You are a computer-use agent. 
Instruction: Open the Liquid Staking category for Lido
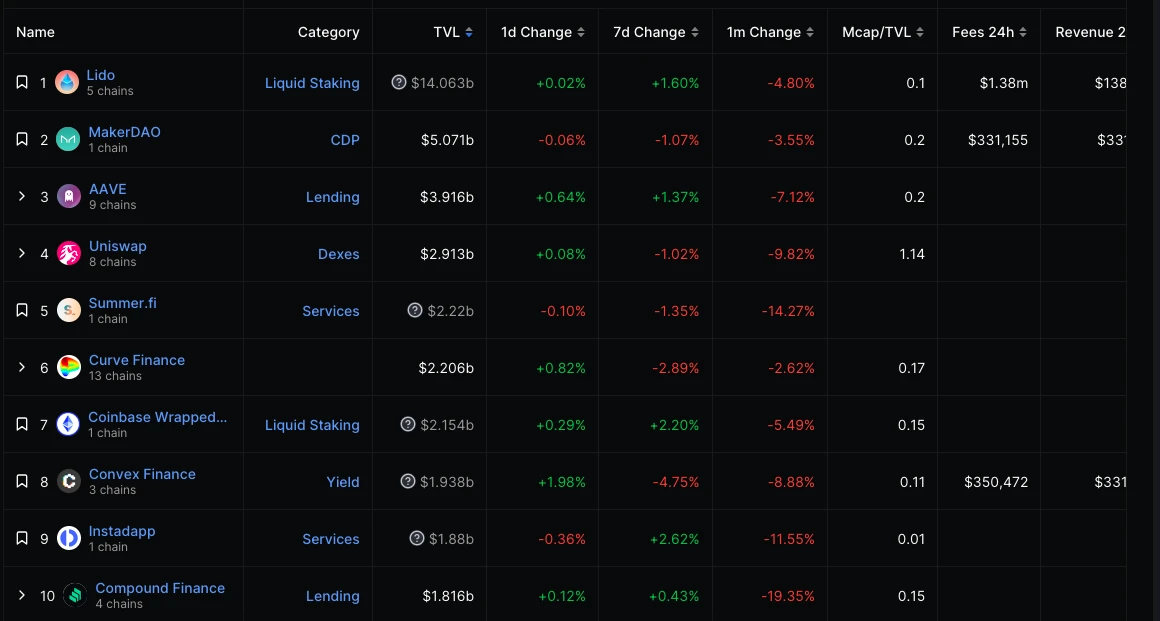312,83
